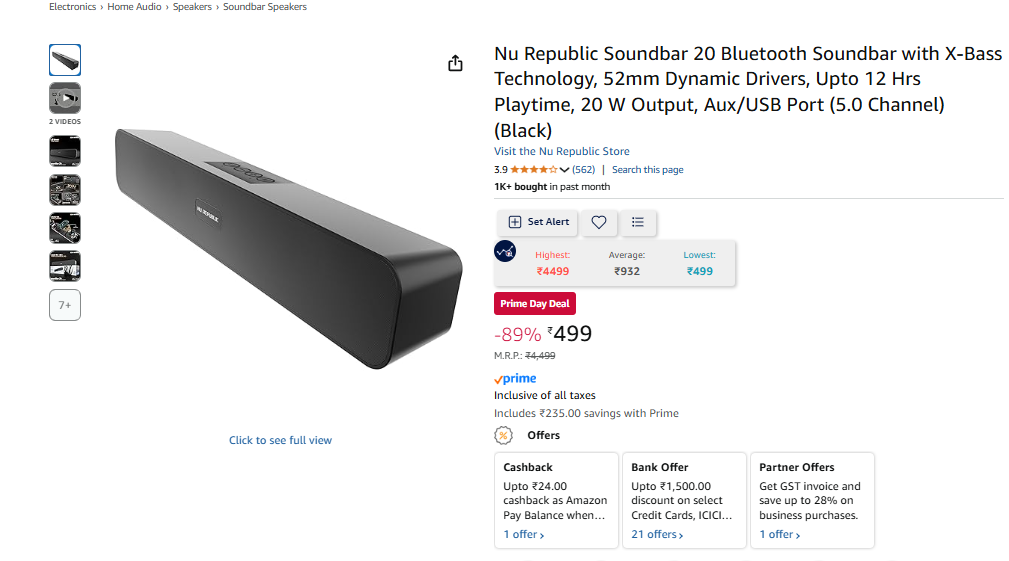The height and width of the screenshot is (561, 1009).
Task: Click the Prime logo badge
Action: click(x=515, y=379)
